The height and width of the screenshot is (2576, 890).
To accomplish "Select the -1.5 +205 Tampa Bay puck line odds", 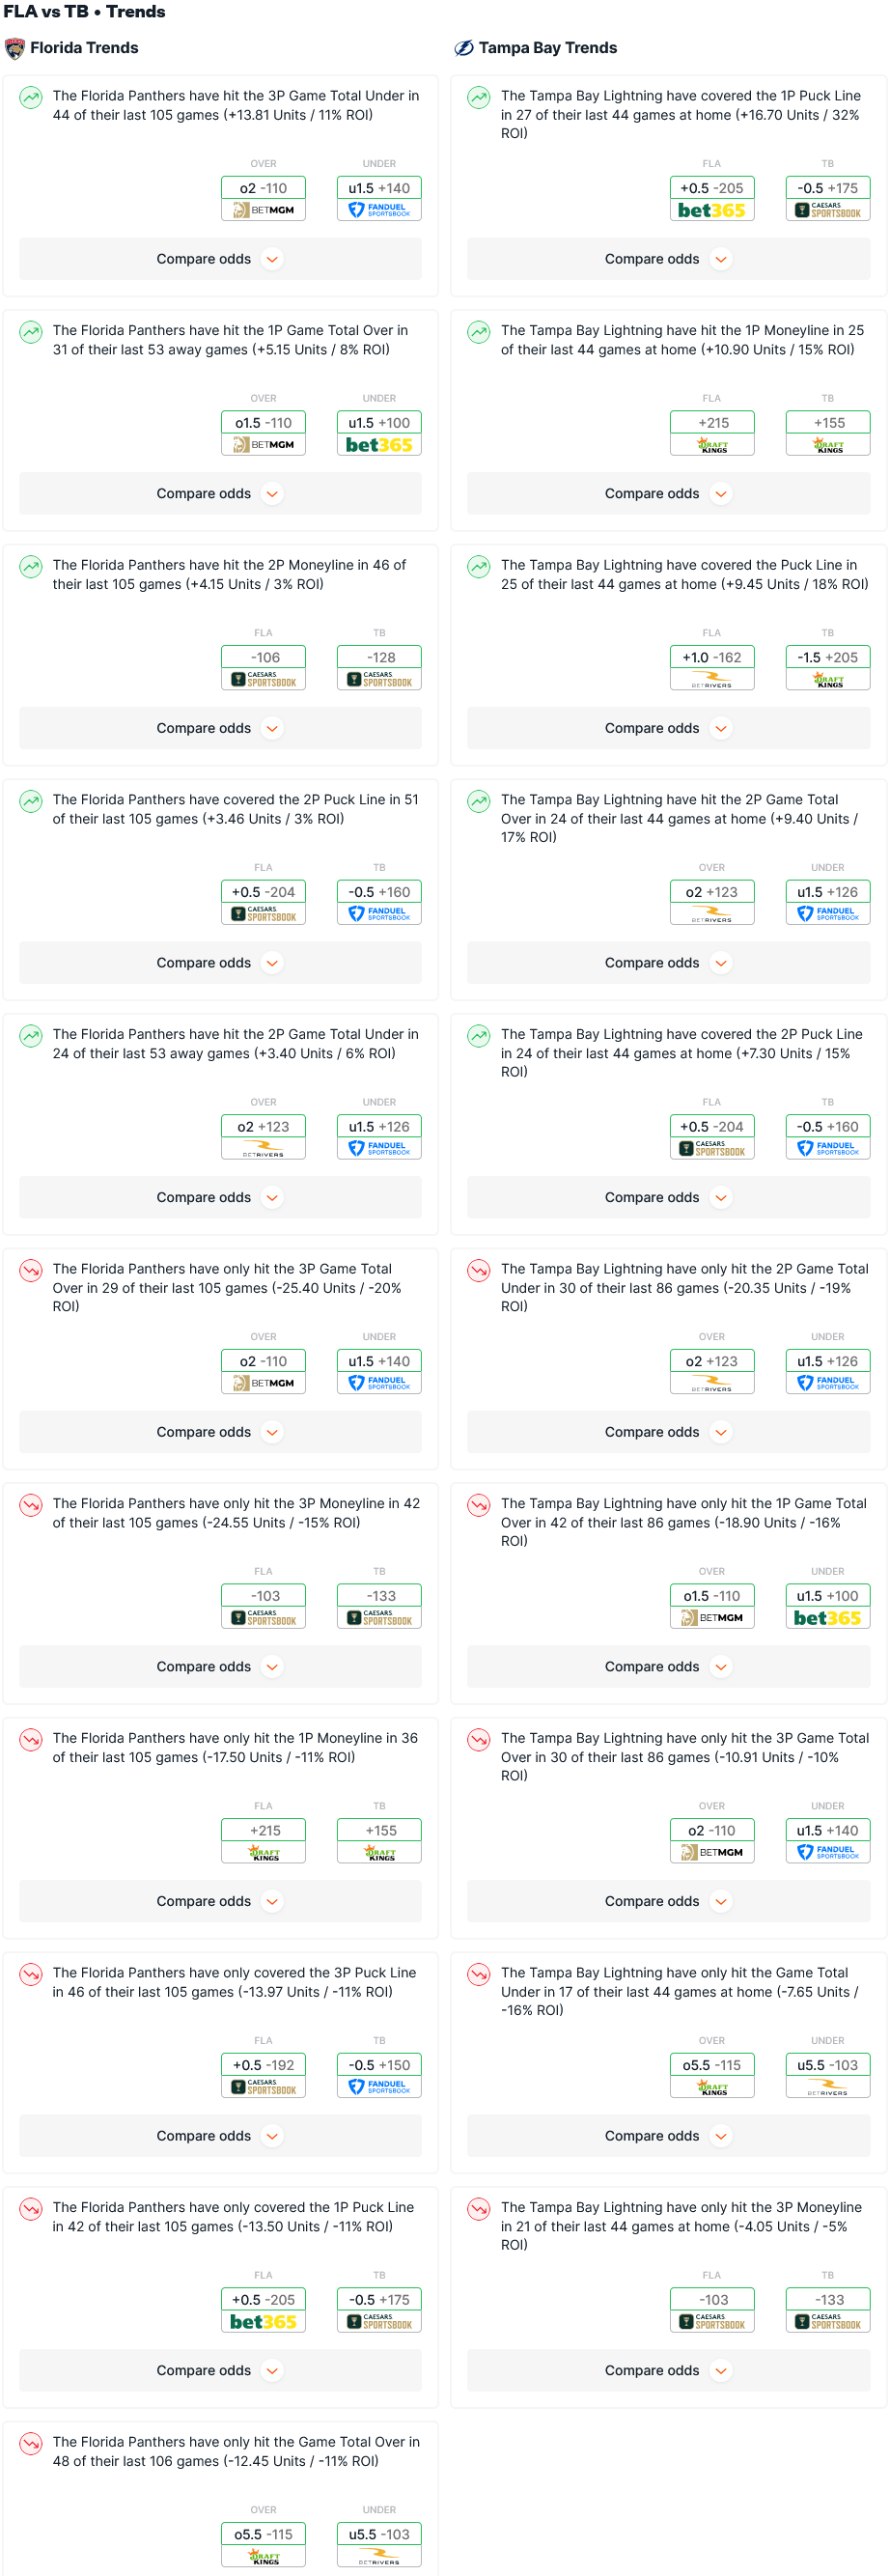I will (x=827, y=658).
